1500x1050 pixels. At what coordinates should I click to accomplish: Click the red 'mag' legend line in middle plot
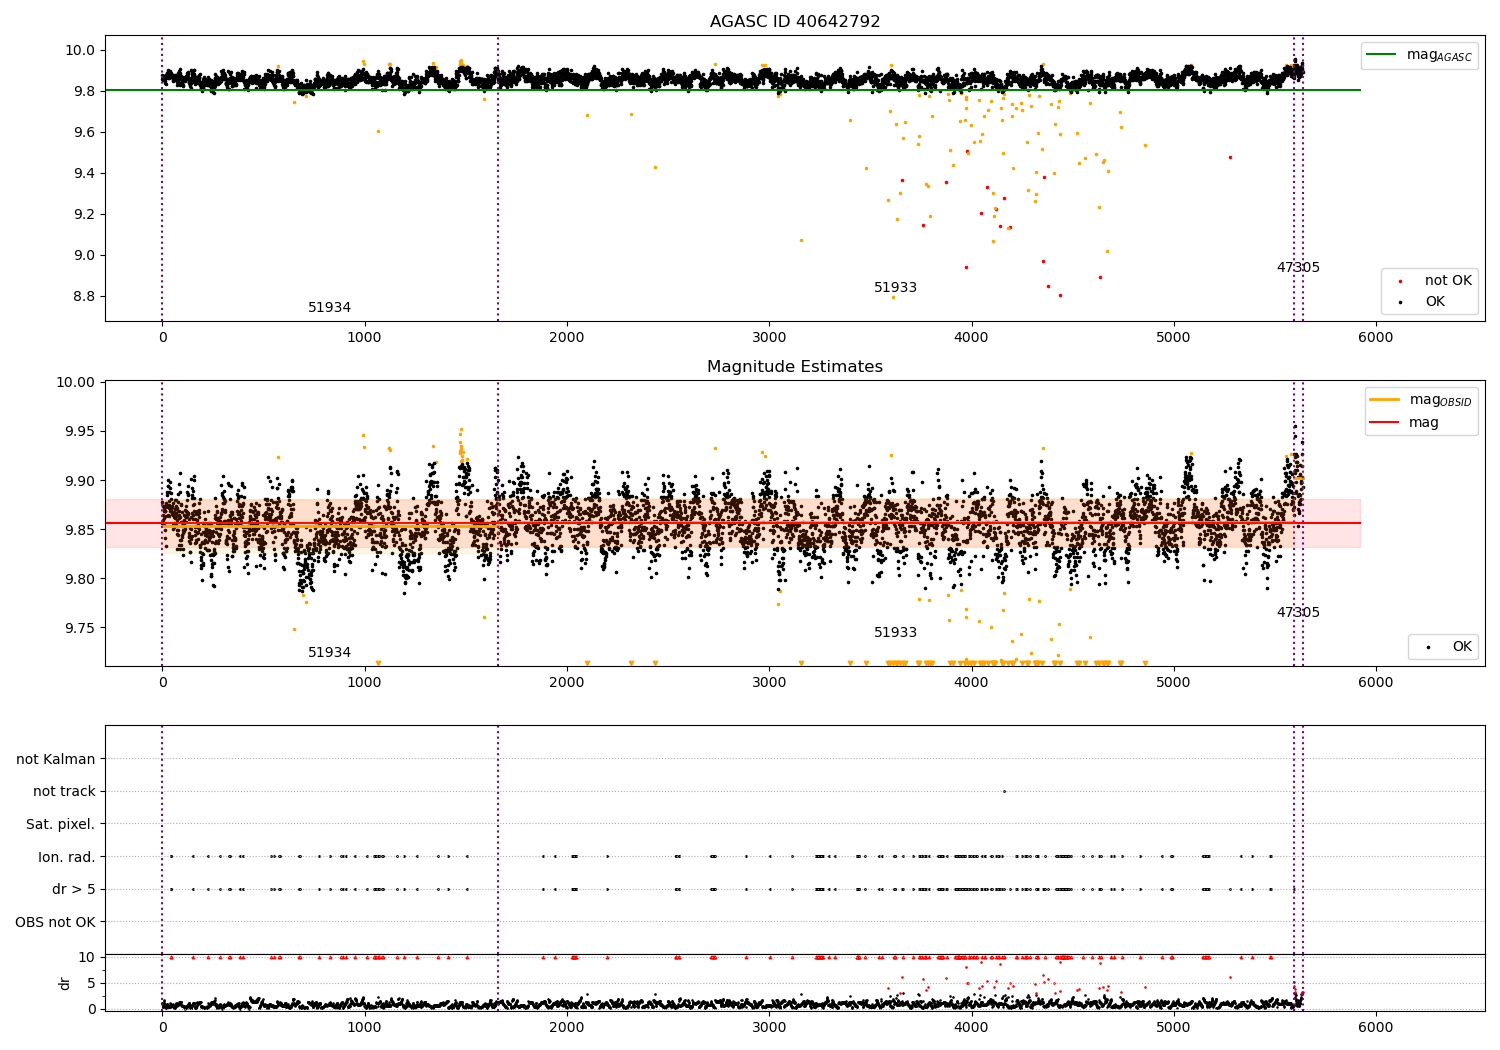coord(1385,423)
